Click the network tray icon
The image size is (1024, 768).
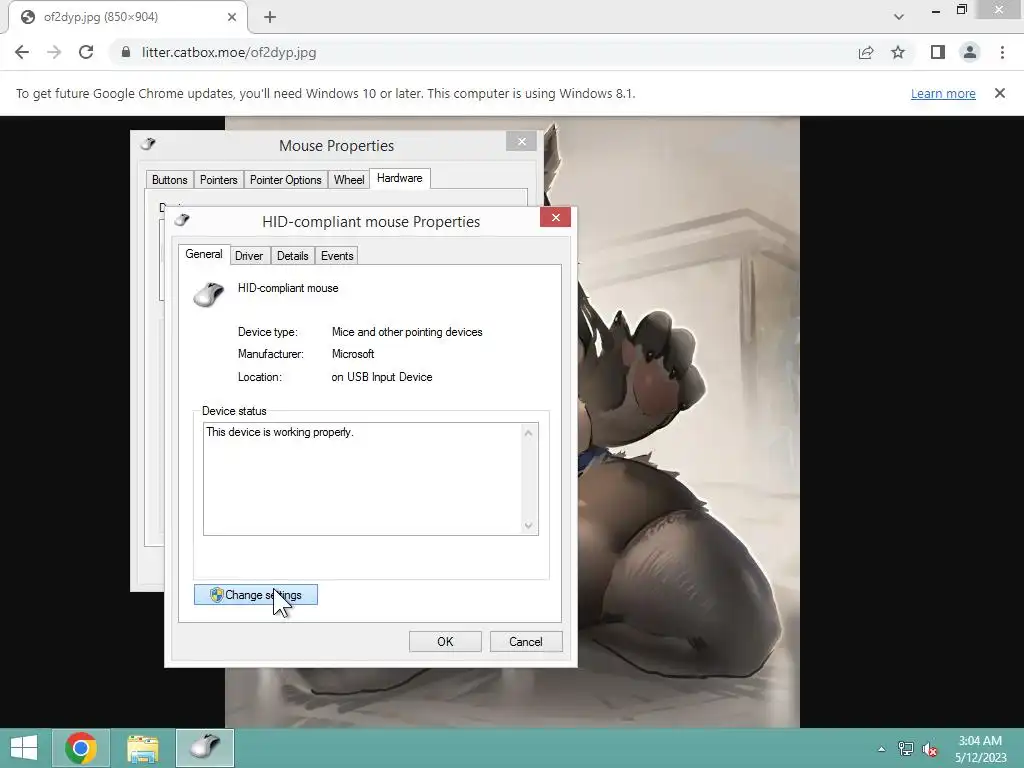906,749
